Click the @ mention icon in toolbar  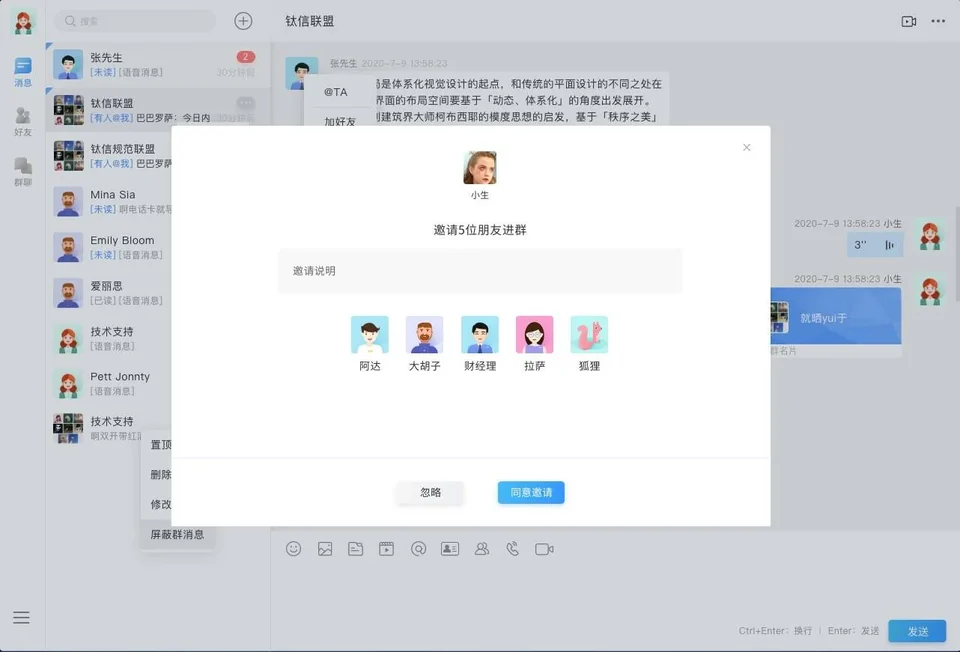(x=418, y=549)
